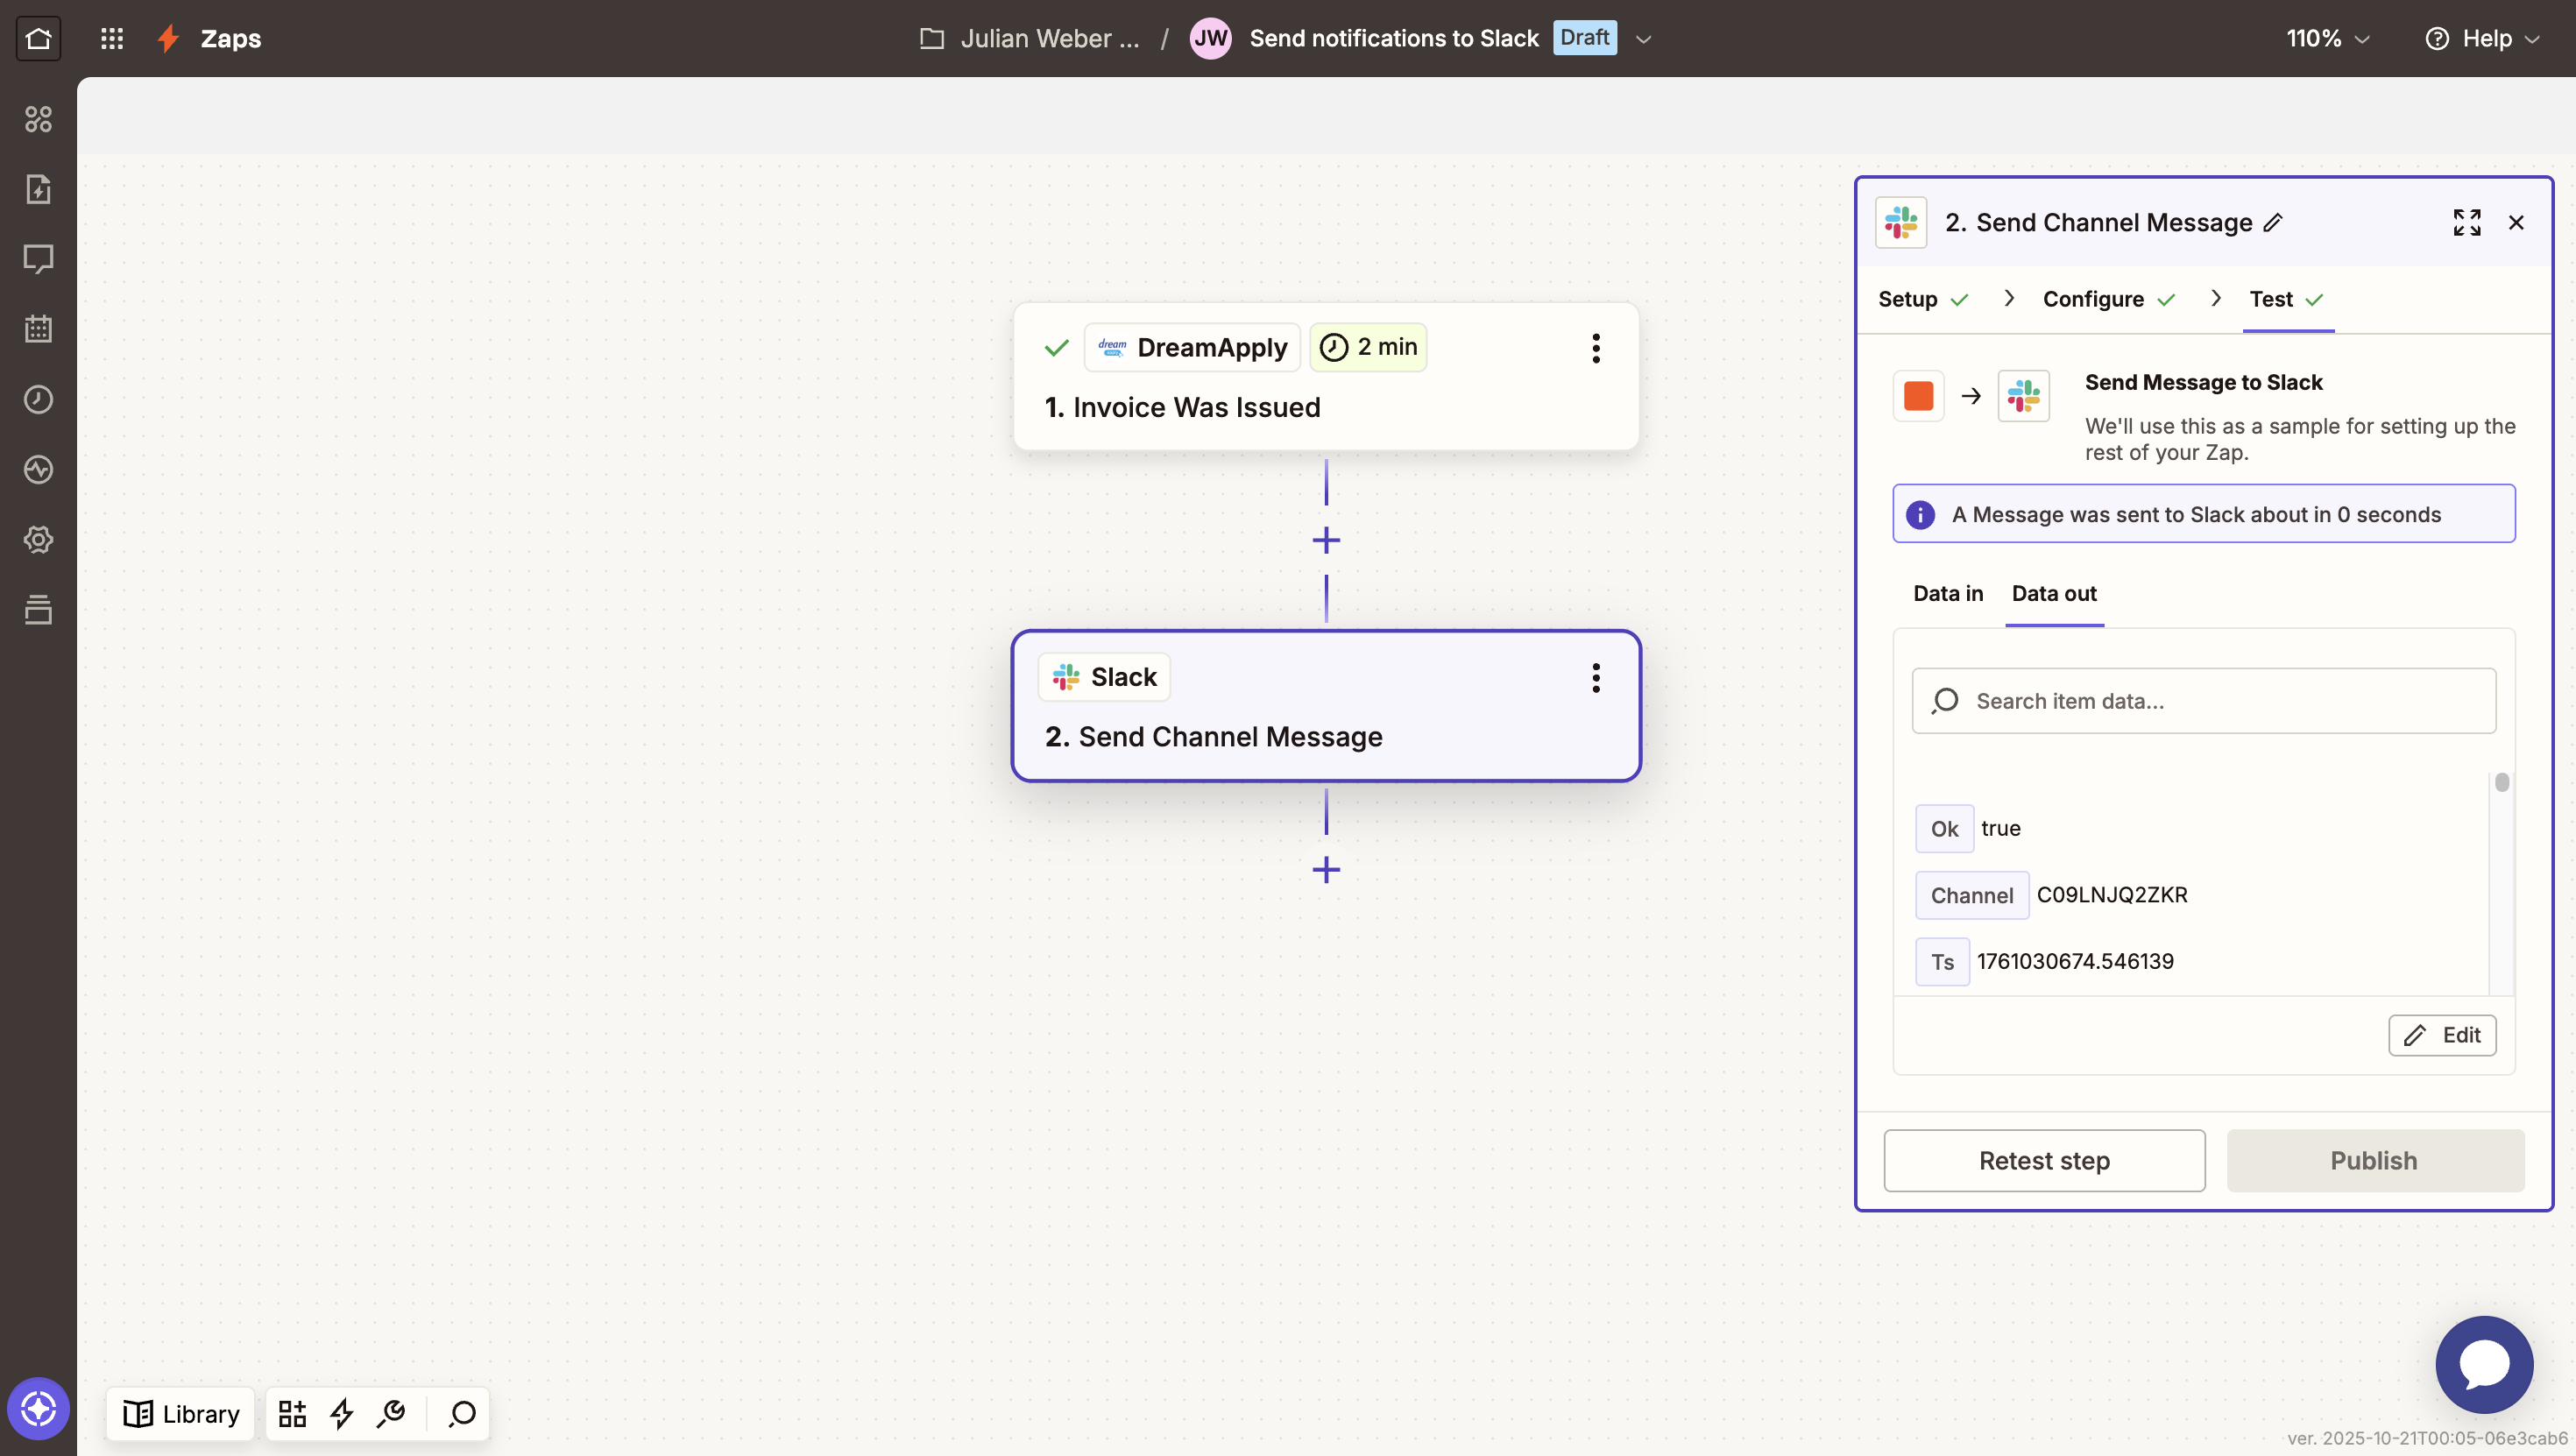The height and width of the screenshot is (1456, 2576).
Task: Select the Invoice Was Issued trigger step
Action: point(1326,377)
